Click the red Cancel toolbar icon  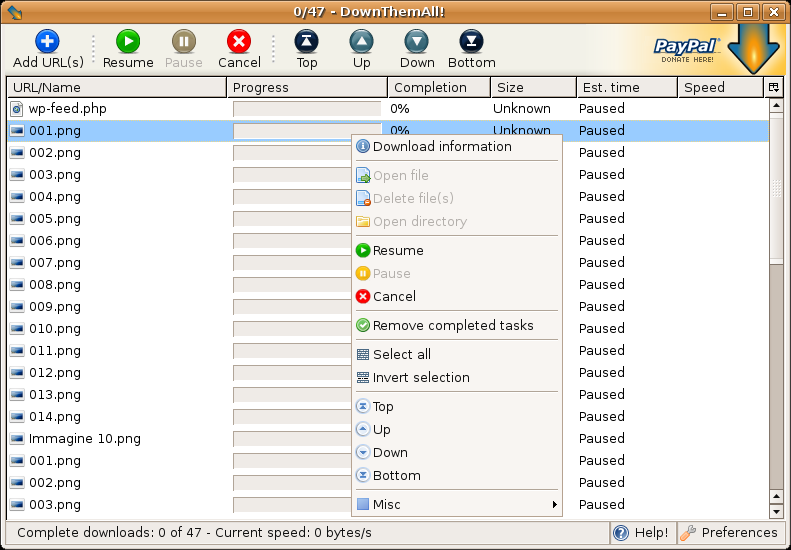click(x=238, y=42)
